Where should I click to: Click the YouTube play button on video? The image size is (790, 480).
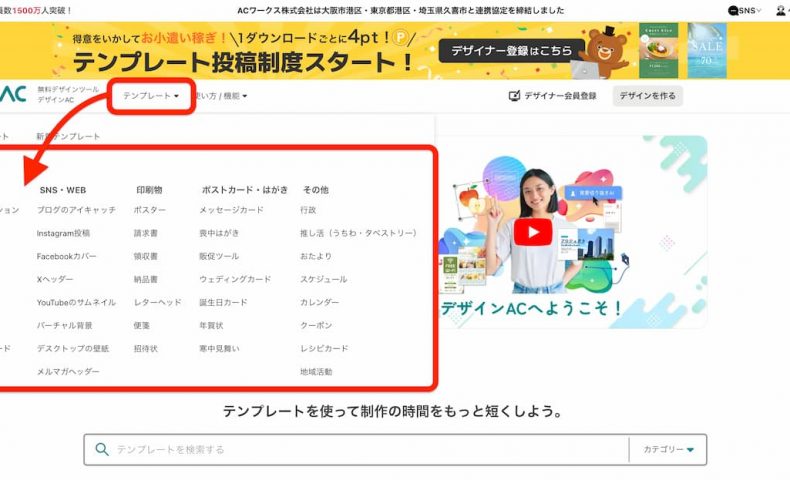533,232
